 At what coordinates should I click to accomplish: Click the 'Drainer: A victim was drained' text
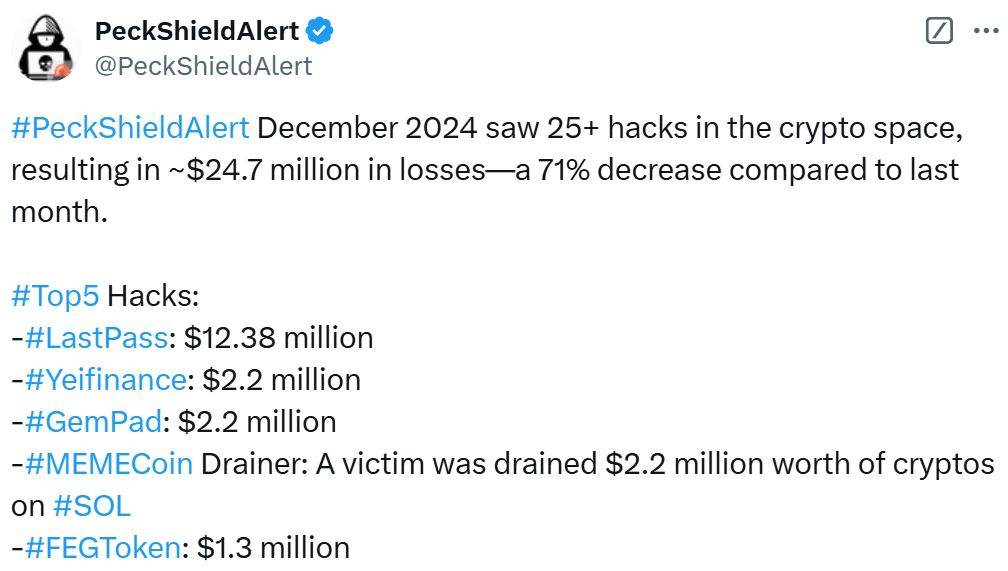[399, 464]
